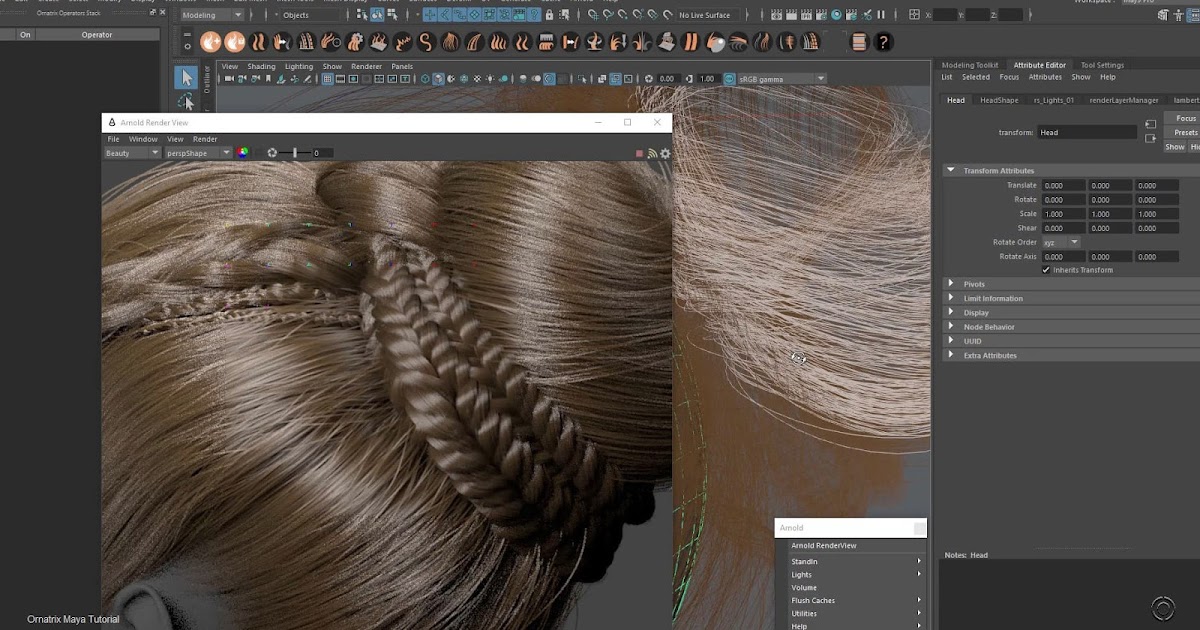Click the Ornatrix barrel shelf icon
The height and width of the screenshot is (630, 1200).
(x=859, y=42)
